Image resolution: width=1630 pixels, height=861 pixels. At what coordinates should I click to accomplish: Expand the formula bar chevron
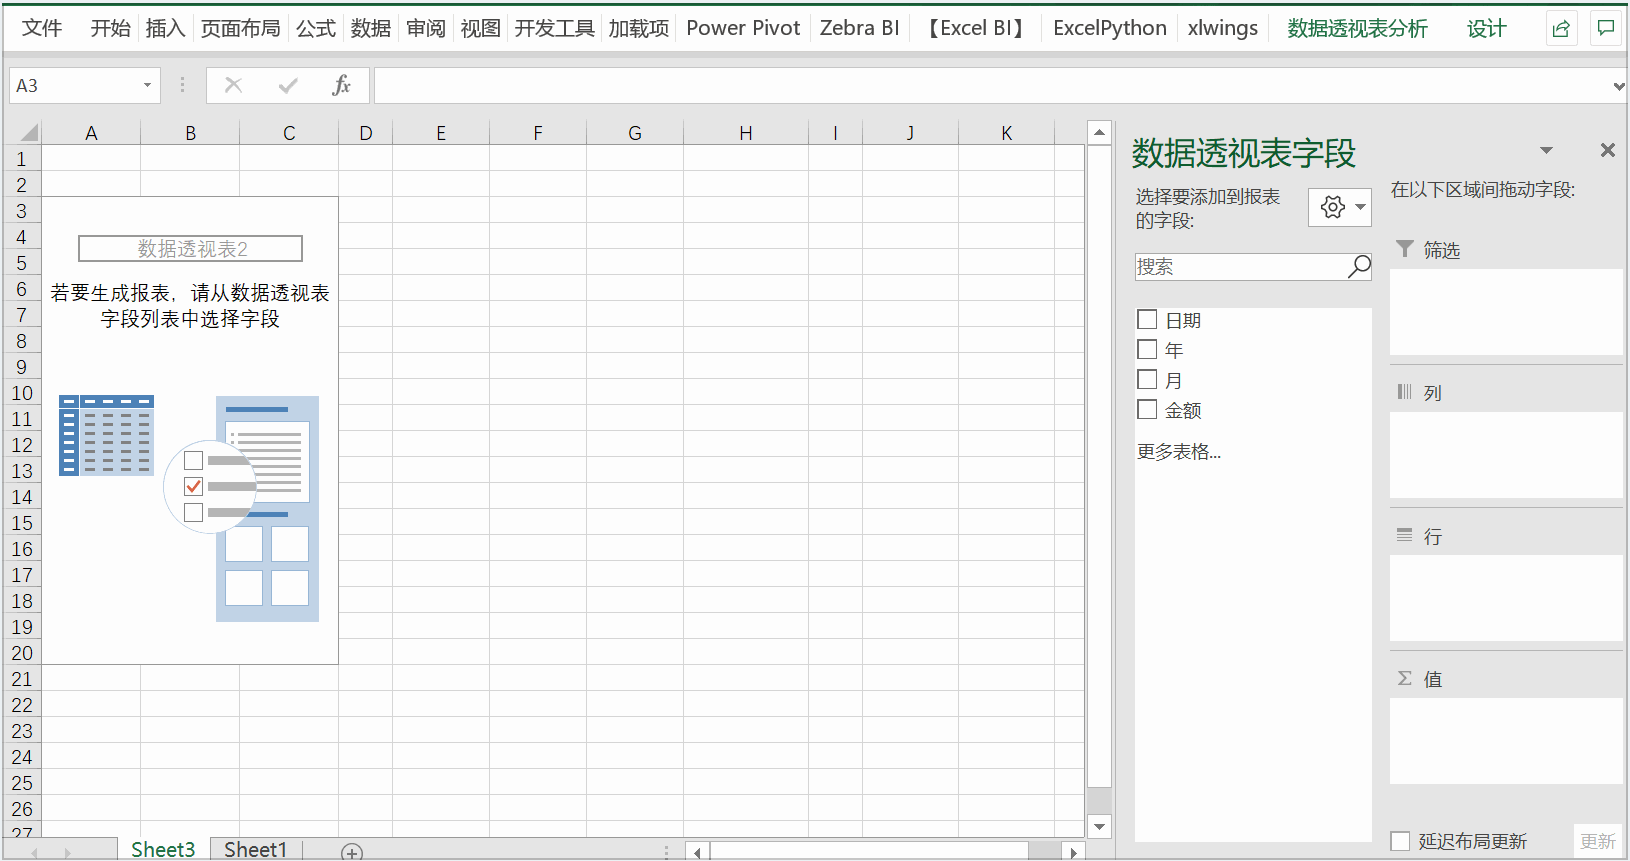pos(1619,86)
